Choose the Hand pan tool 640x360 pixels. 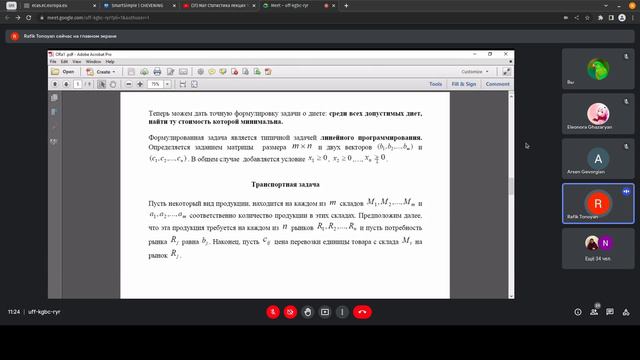[x=113, y=84]
